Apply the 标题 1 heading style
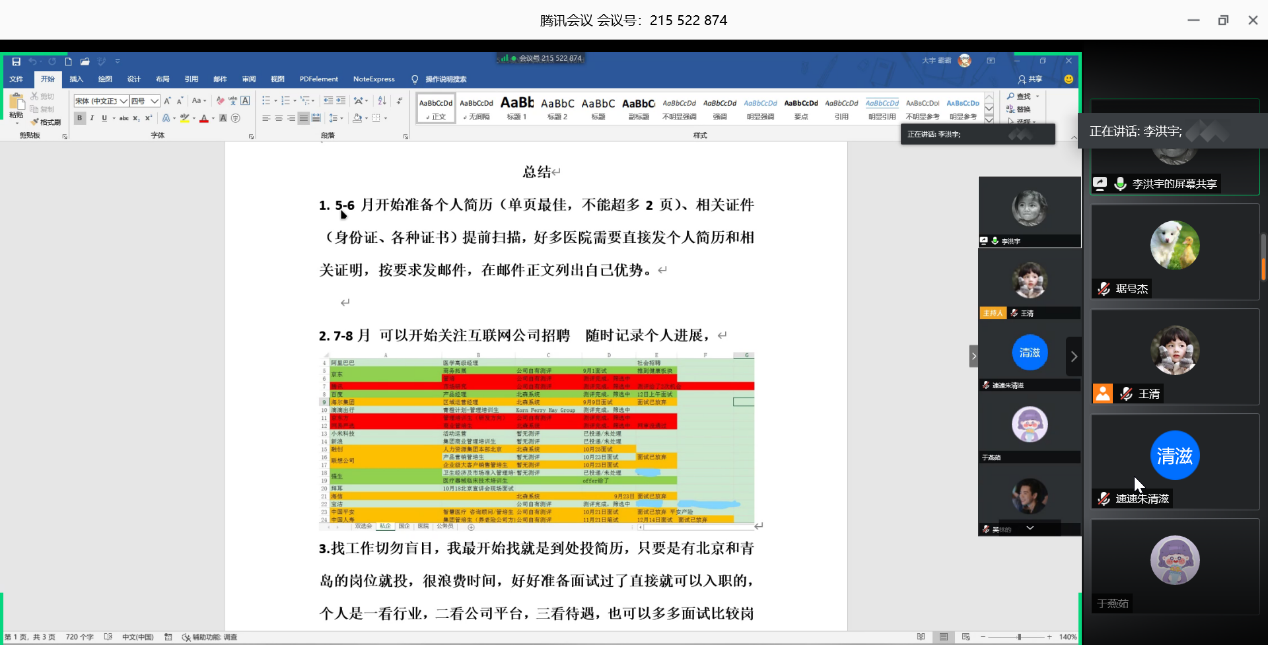Screen dimensions: 1268x645 pyautogui.click(x=517, y=107)
